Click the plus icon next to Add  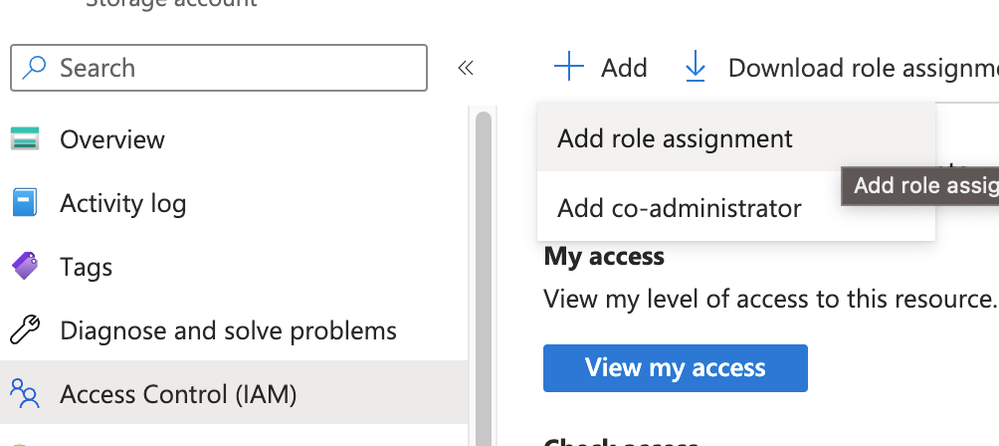569,68
